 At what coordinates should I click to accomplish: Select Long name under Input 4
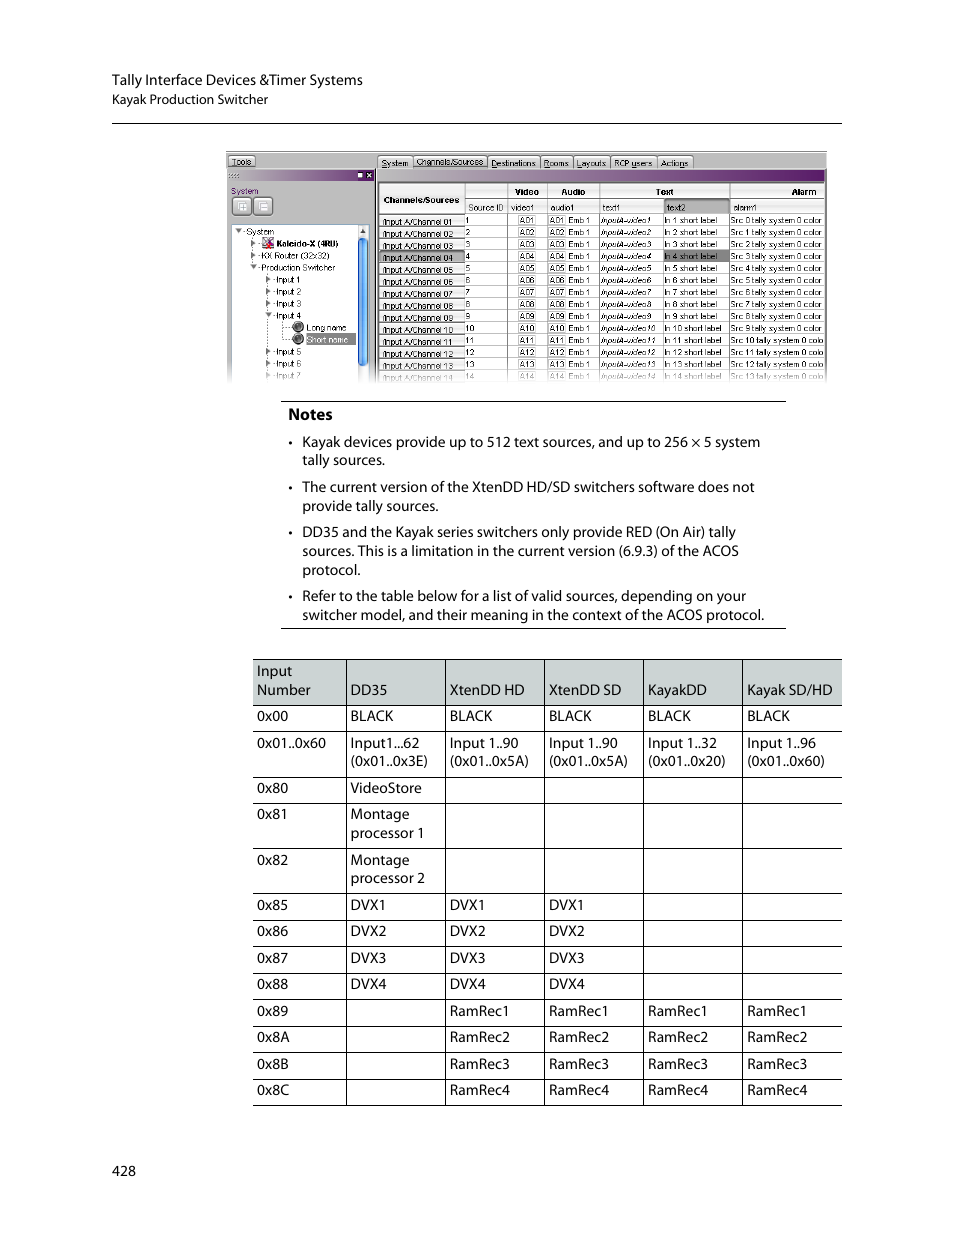pyautogui.click(x=326, y=328)
